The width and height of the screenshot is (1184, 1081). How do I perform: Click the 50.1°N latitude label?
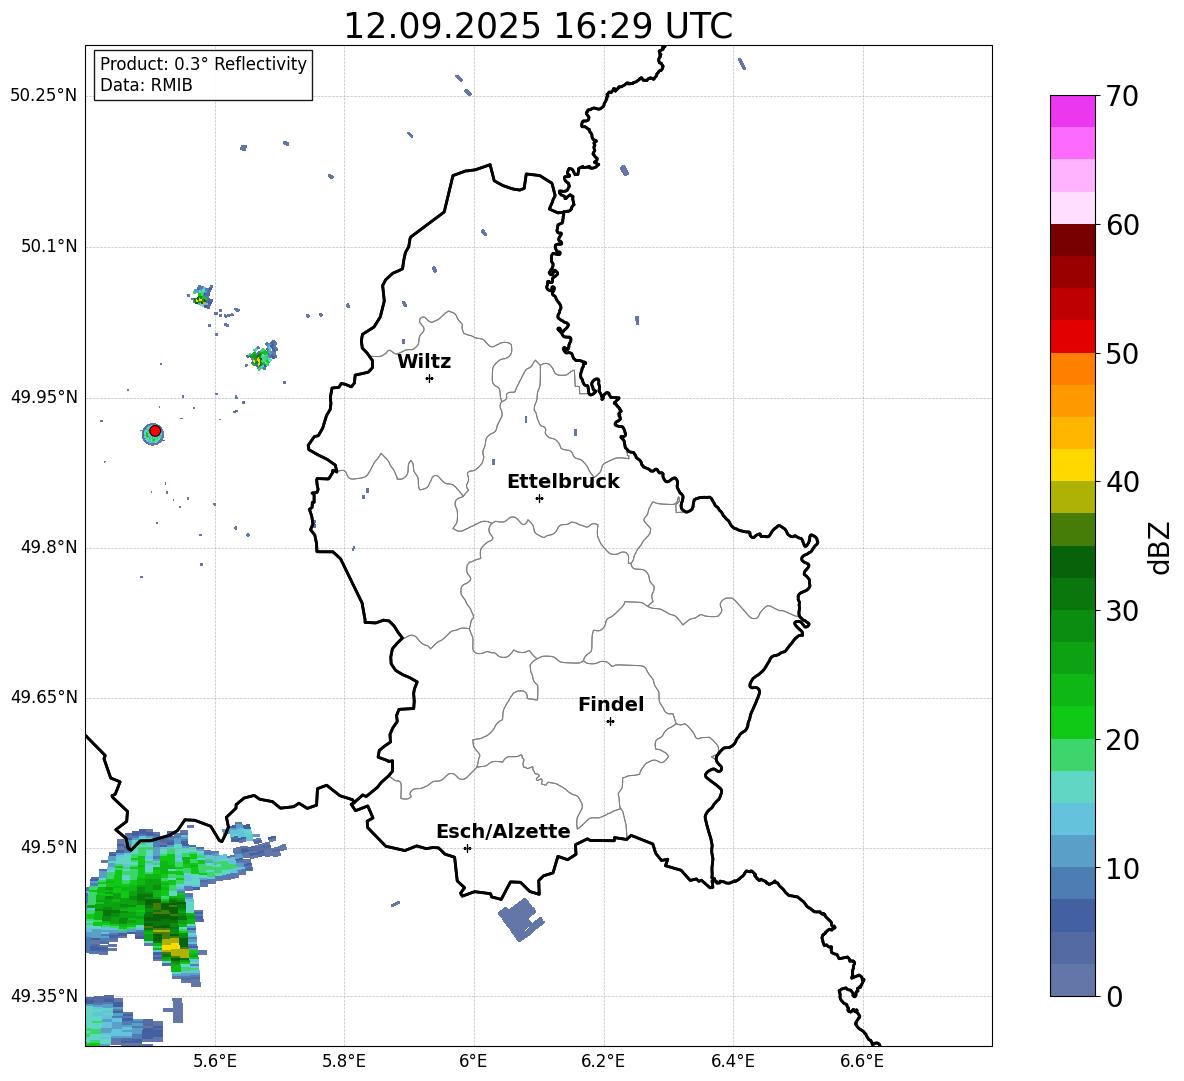[49, 247]
